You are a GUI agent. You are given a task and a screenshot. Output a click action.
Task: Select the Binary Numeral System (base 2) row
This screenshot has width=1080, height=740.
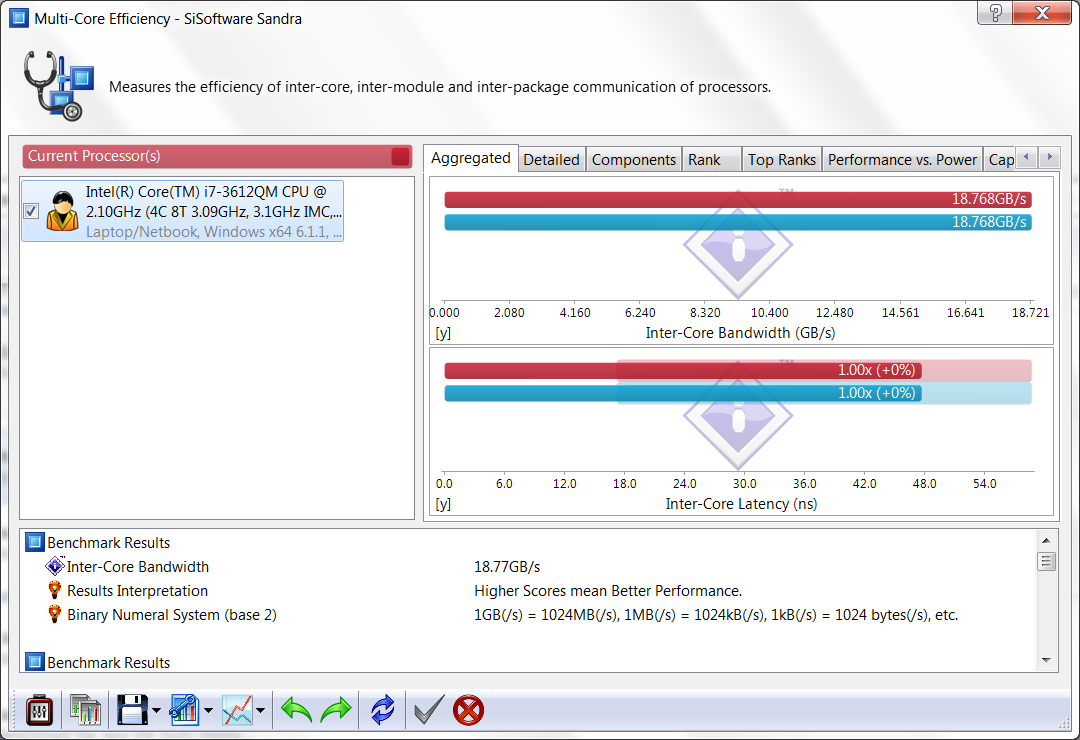[530, 615]
